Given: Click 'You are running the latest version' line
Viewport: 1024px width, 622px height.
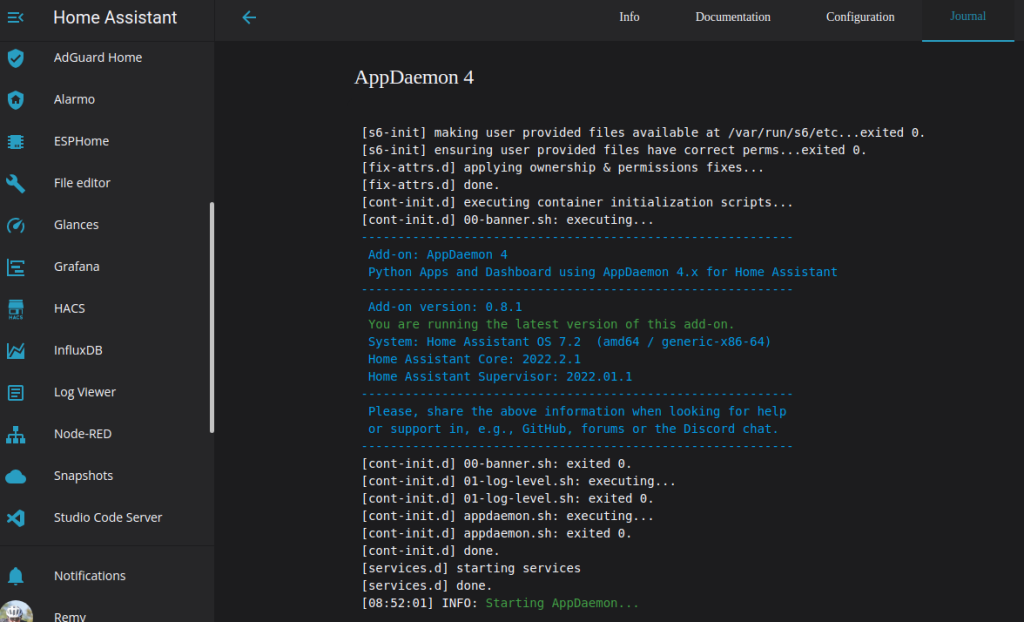Looking at the screenshot, I should click(551, 324).
